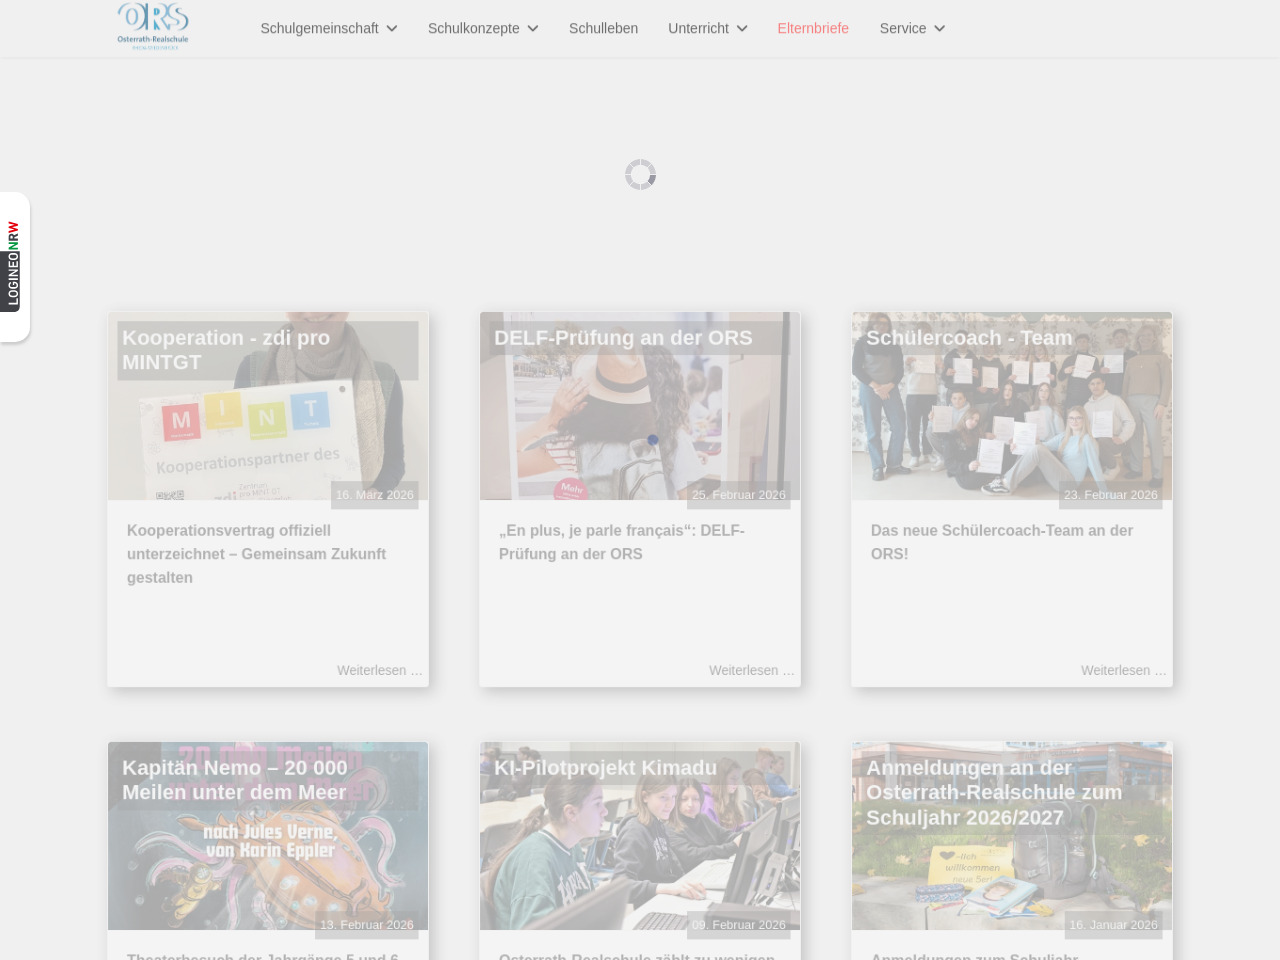Expand the Schulgemeinschaft dropdown chevron
The height and width of the screenshot is (960, 1280).
[392, 29]
